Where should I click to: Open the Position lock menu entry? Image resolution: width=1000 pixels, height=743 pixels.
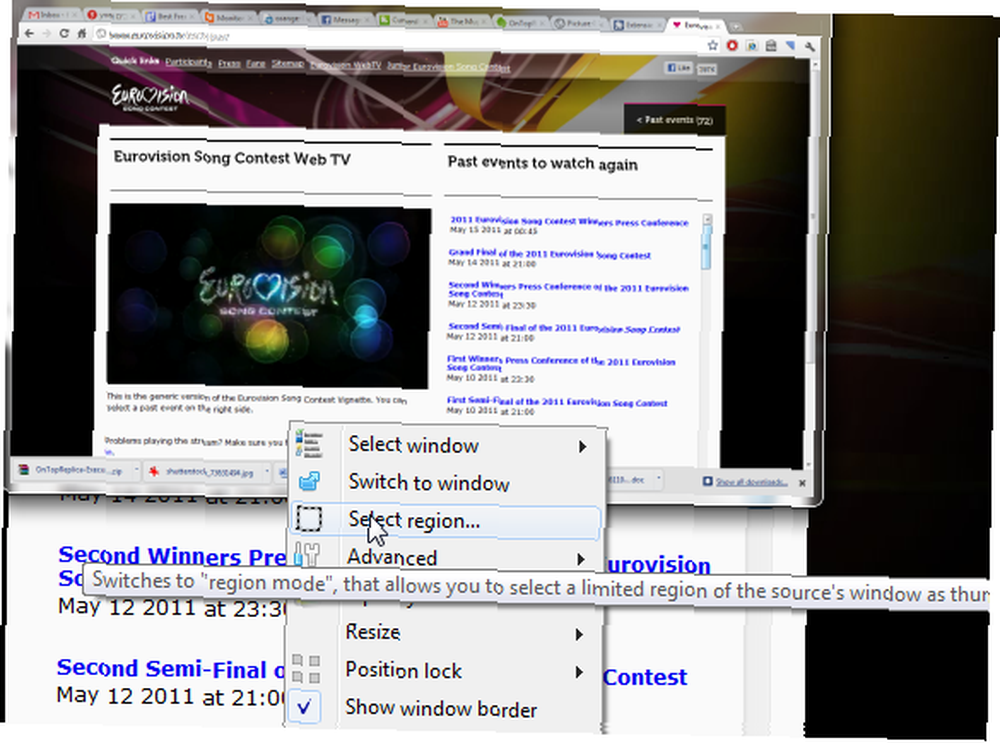click(443, 670)
